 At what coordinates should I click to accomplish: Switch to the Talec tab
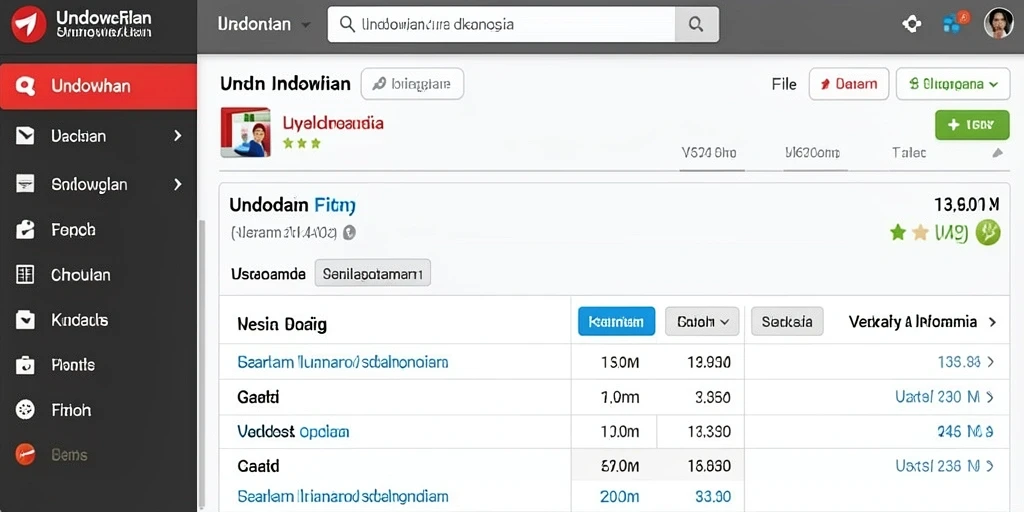909,153
